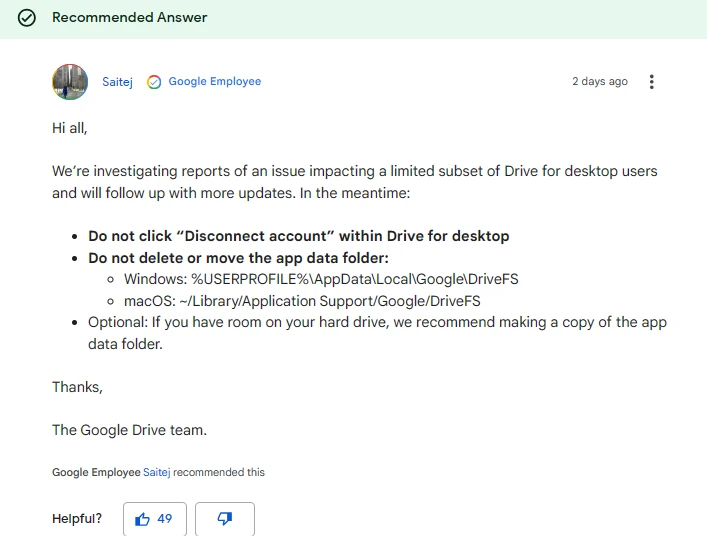Click the "Helpful?" label text
This screenshot has width=707, height=536.
pyautogui.click(x=77, y=519)
